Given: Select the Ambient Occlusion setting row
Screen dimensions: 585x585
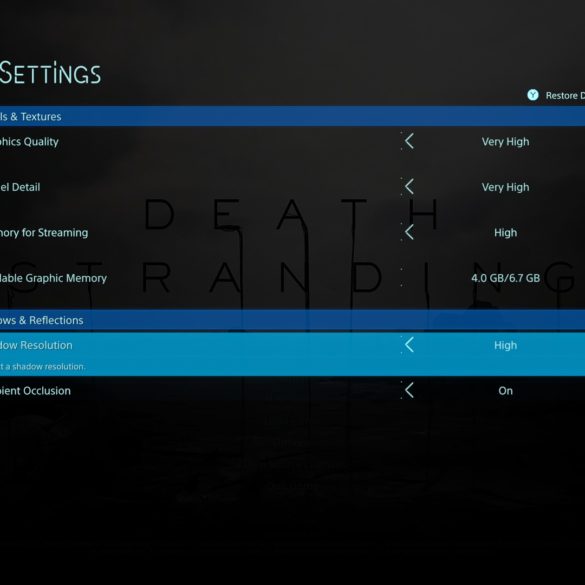Looking at the screenshot, I should (292, 391).
